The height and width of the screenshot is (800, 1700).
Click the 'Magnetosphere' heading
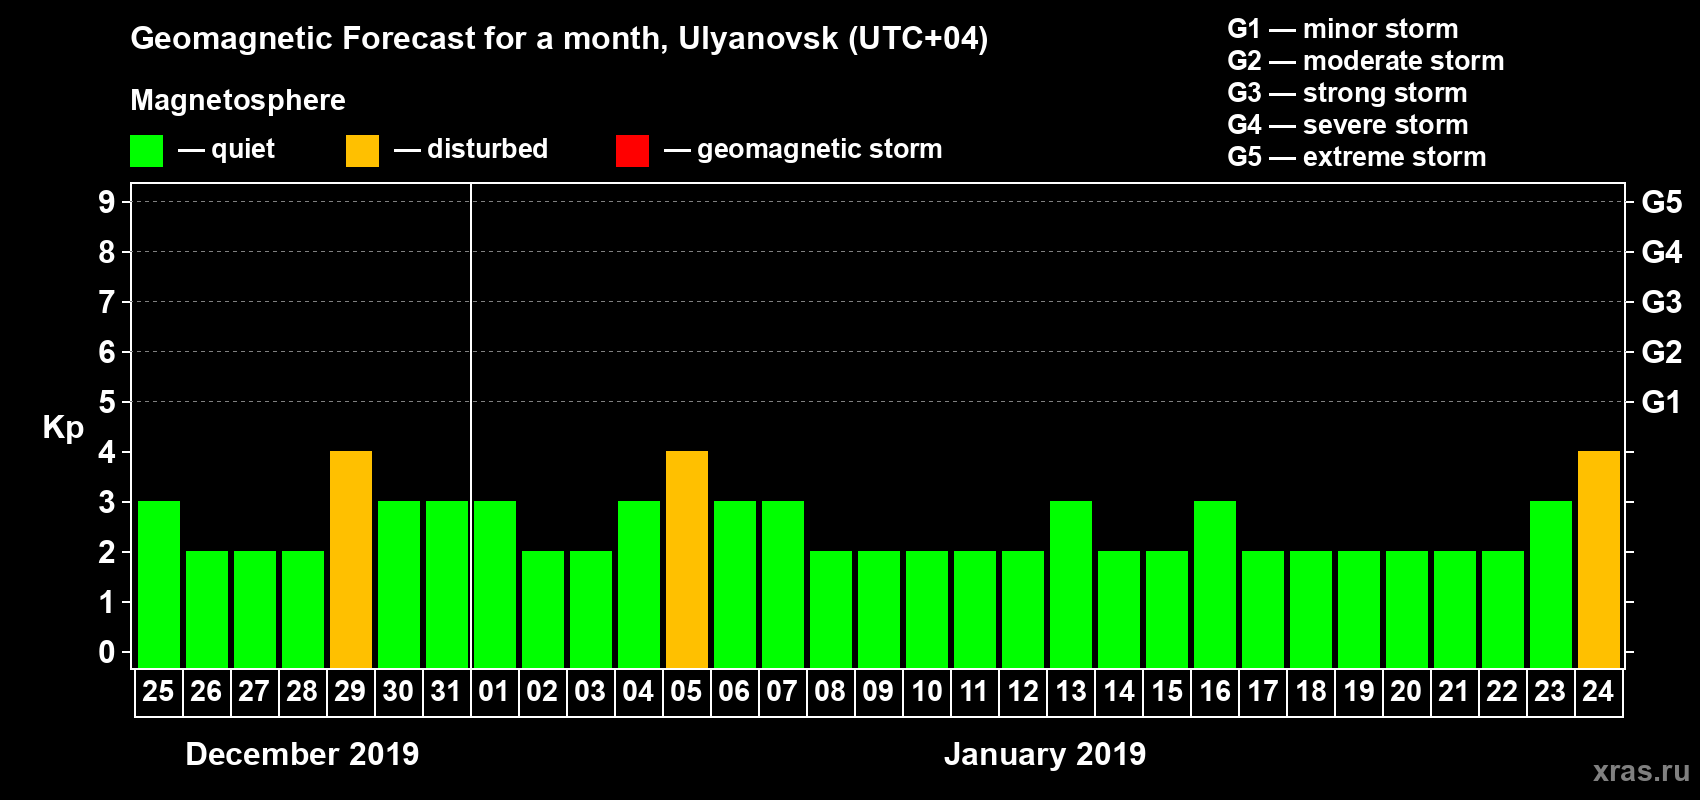pos(238,100)
